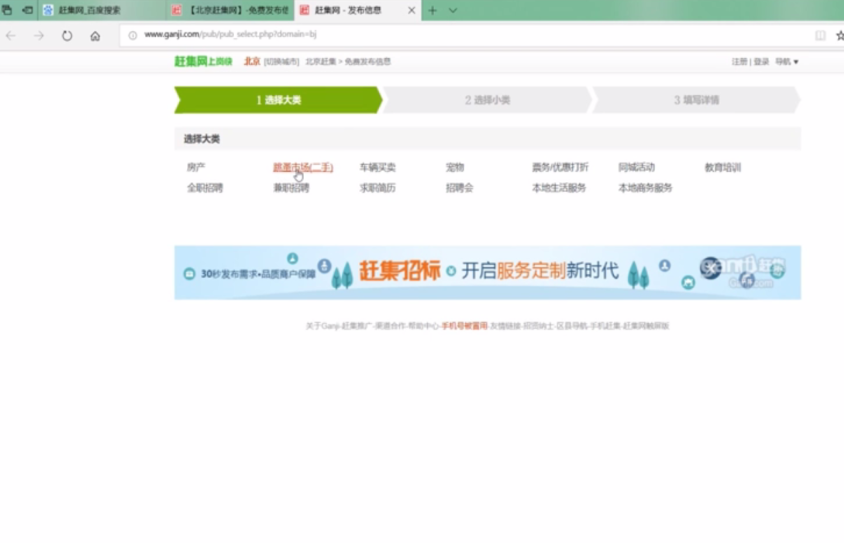Click the 北京 city link
The image size is (844, 543).
coord(252,61)
